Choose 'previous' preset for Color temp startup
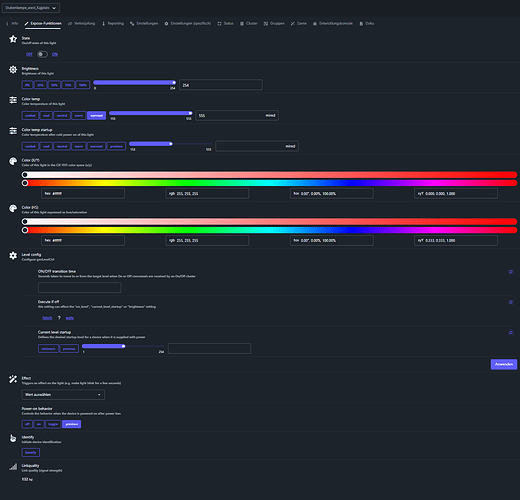The width and height of the screenshot is (520, 500). 116,146
